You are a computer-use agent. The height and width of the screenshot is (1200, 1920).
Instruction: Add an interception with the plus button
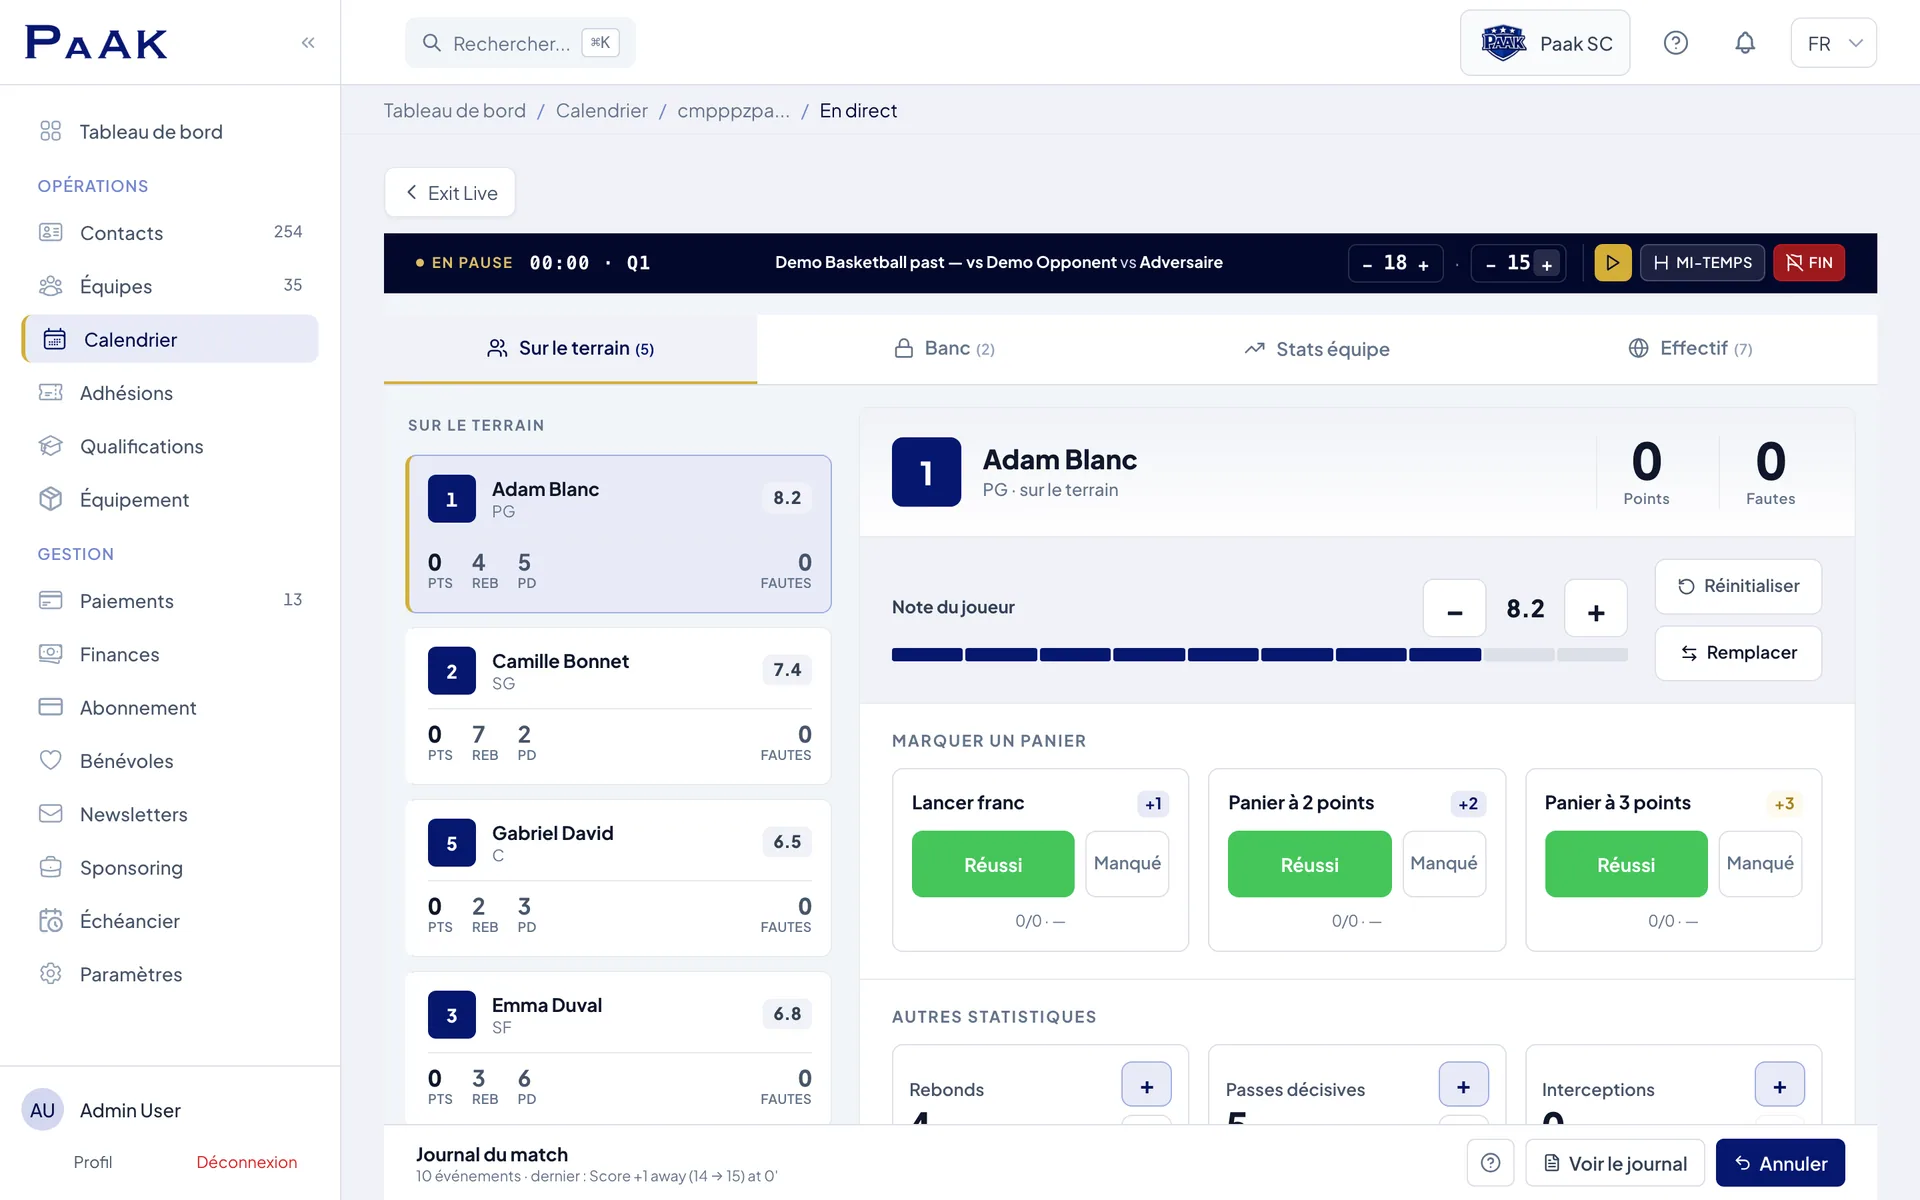click(x=1780, y=1086)
